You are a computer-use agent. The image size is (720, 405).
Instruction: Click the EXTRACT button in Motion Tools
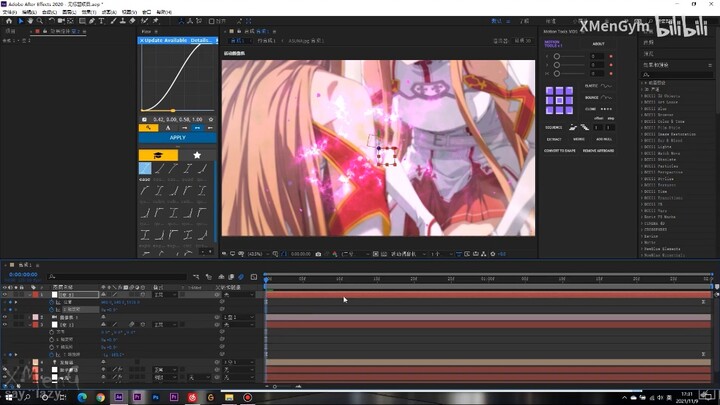(554, 139)
